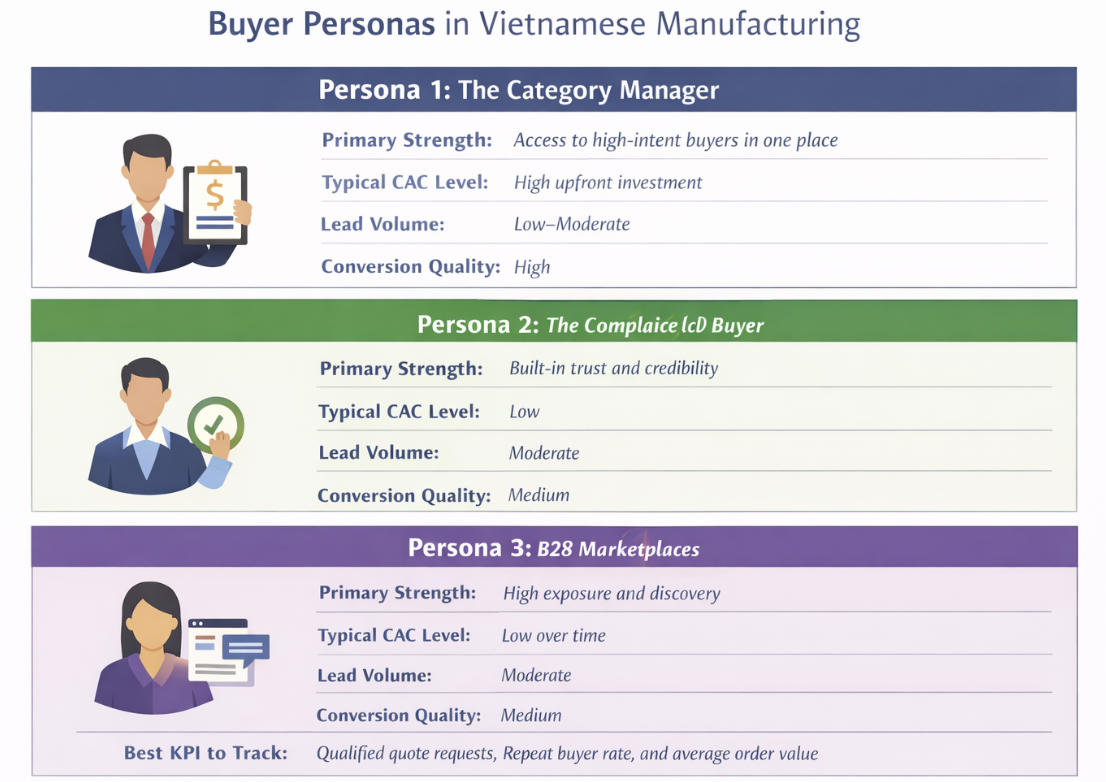Click the dollar sign clipboard icon
This screenshot has width=1106, height=782.
[x=216, y=202]
